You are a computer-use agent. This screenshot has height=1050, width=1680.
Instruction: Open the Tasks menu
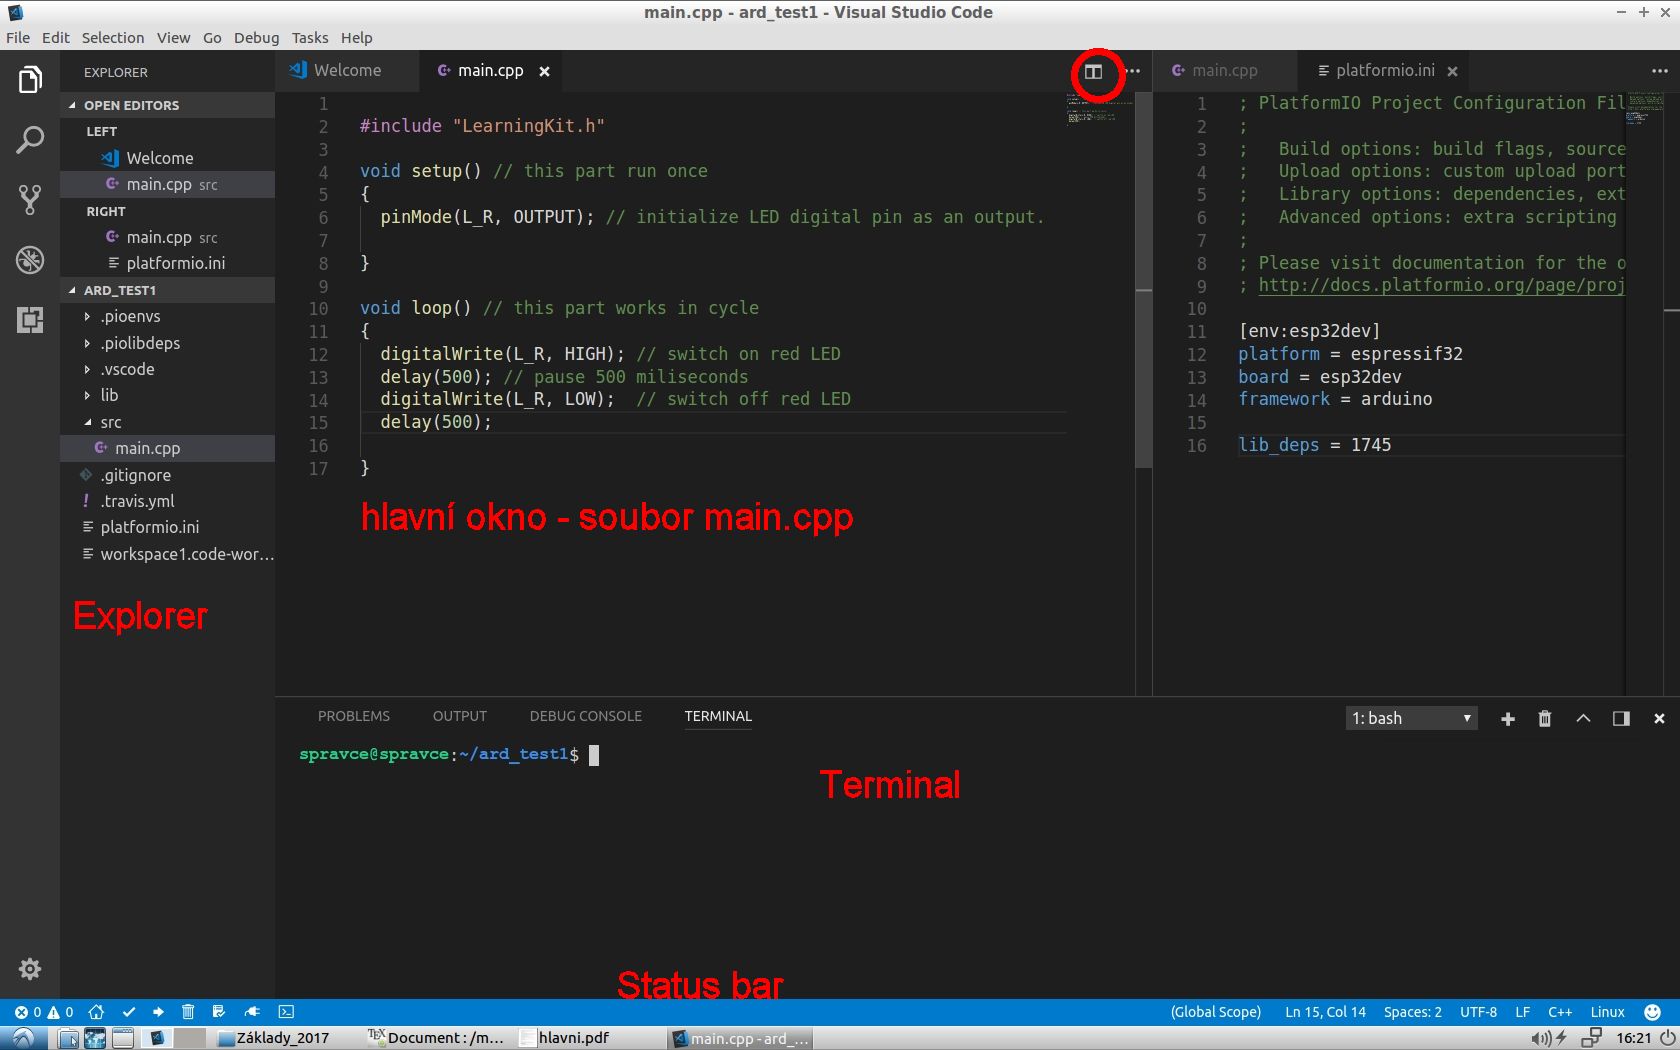click(310, 38)
